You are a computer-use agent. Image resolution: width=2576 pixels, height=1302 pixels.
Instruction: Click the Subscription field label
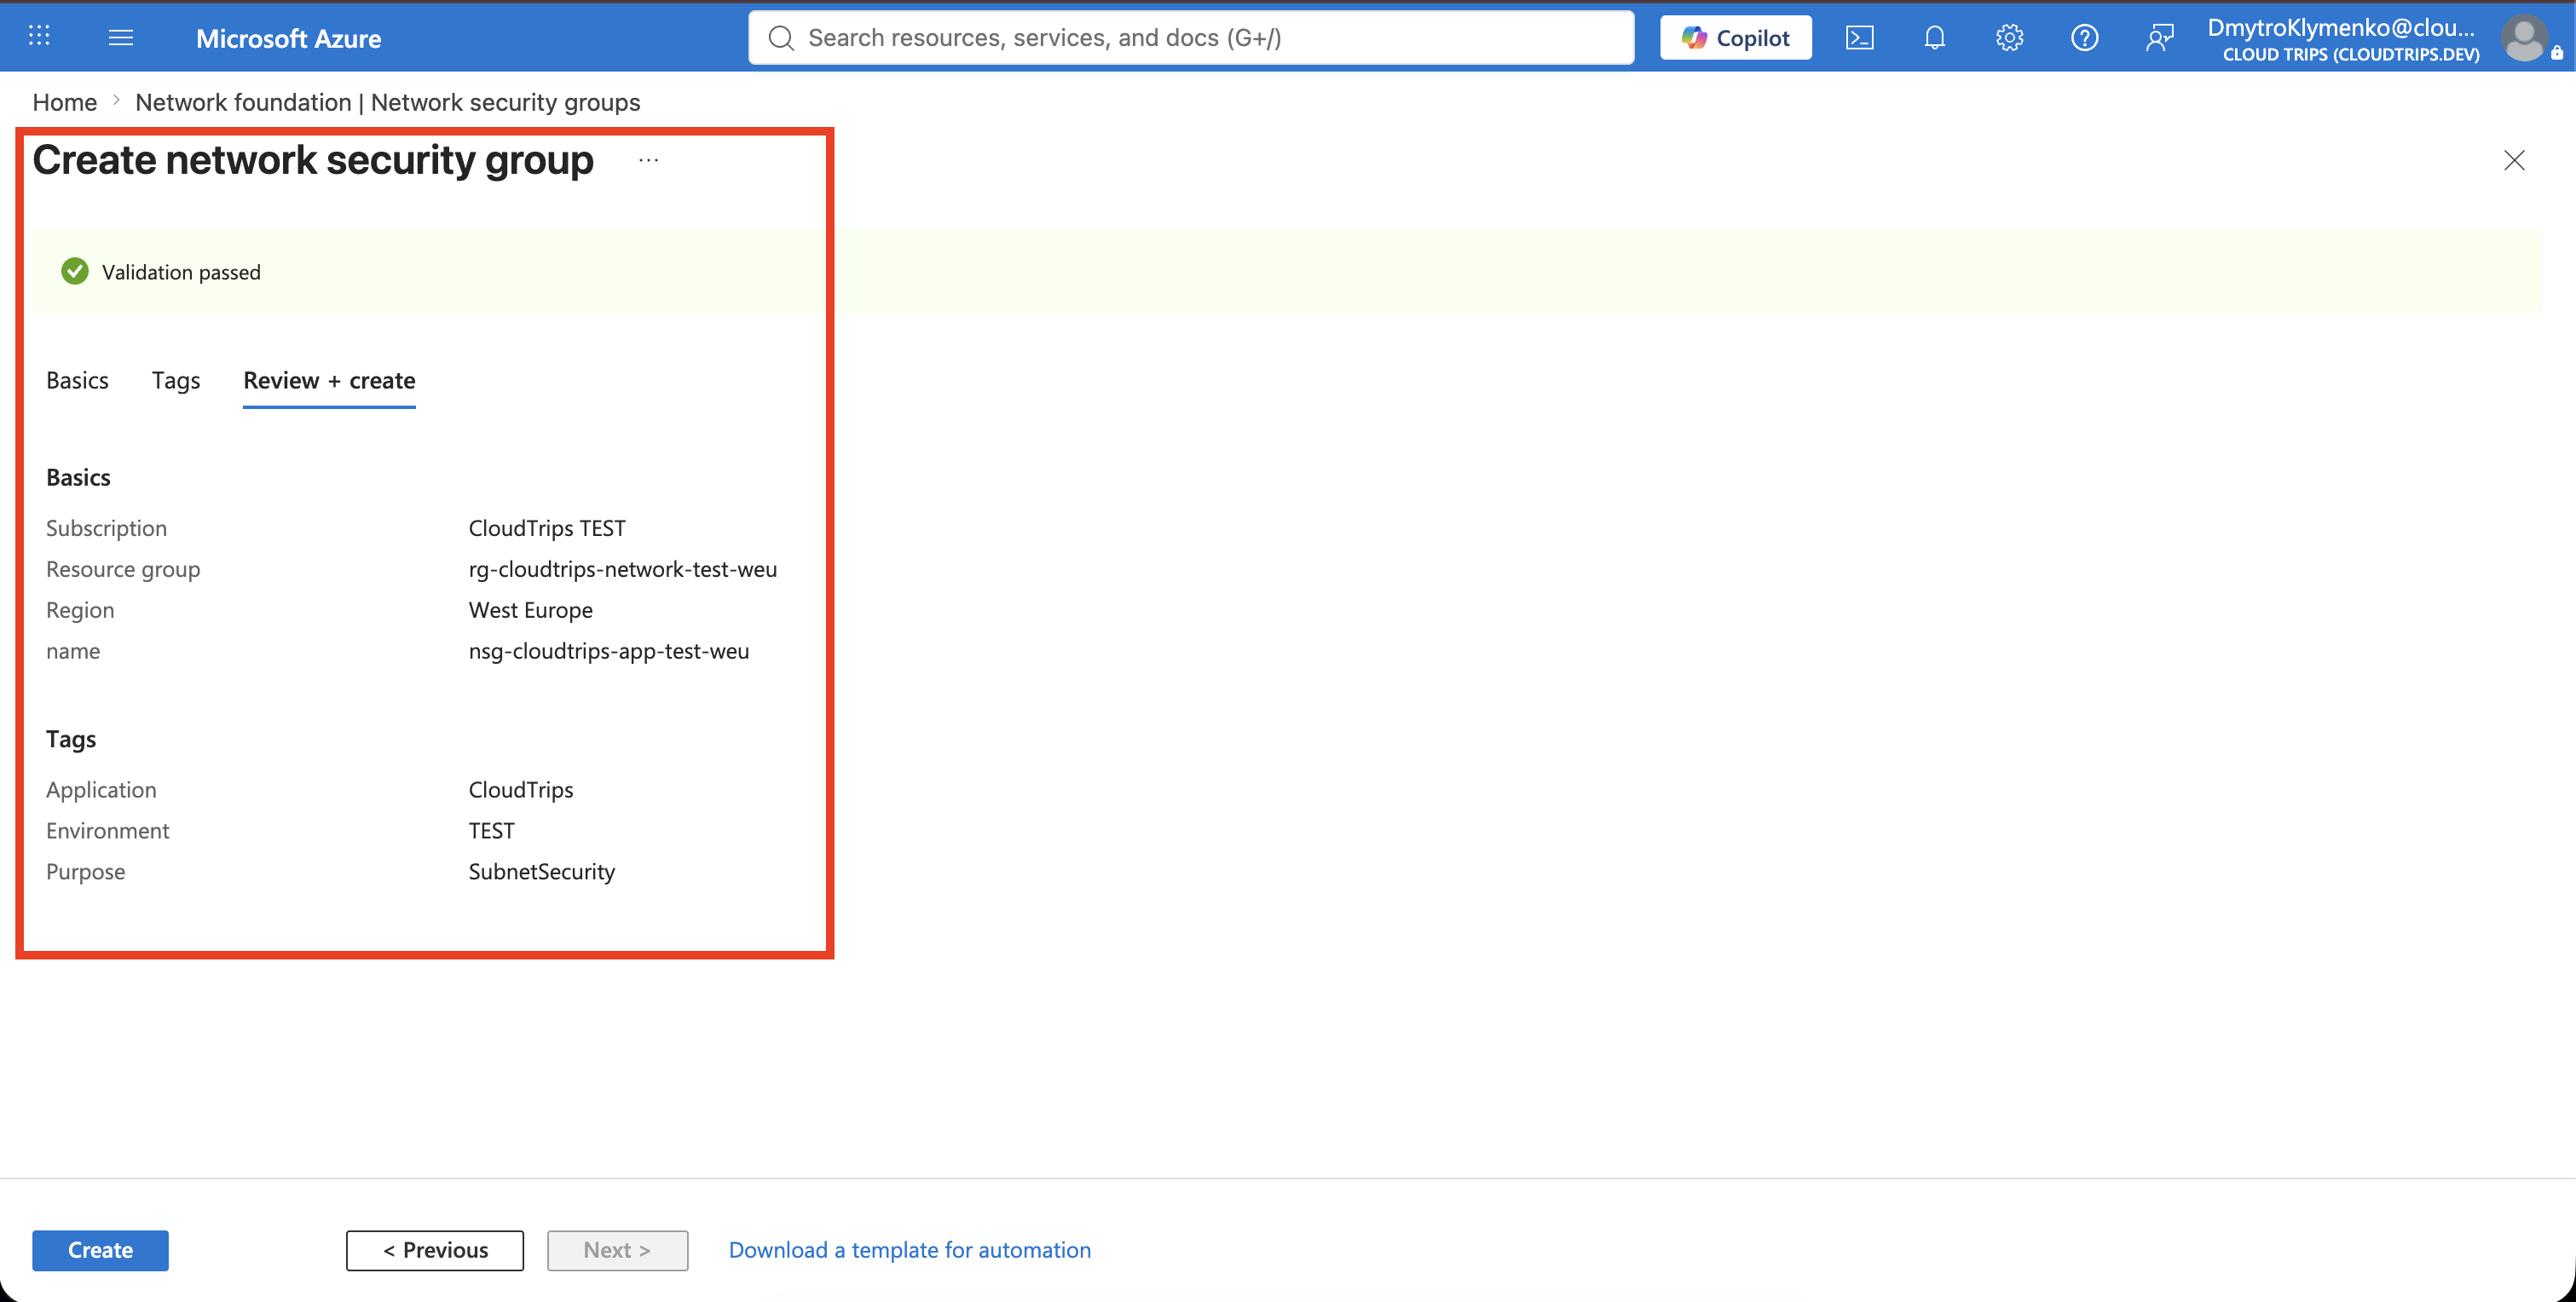[x=106, y=528]
